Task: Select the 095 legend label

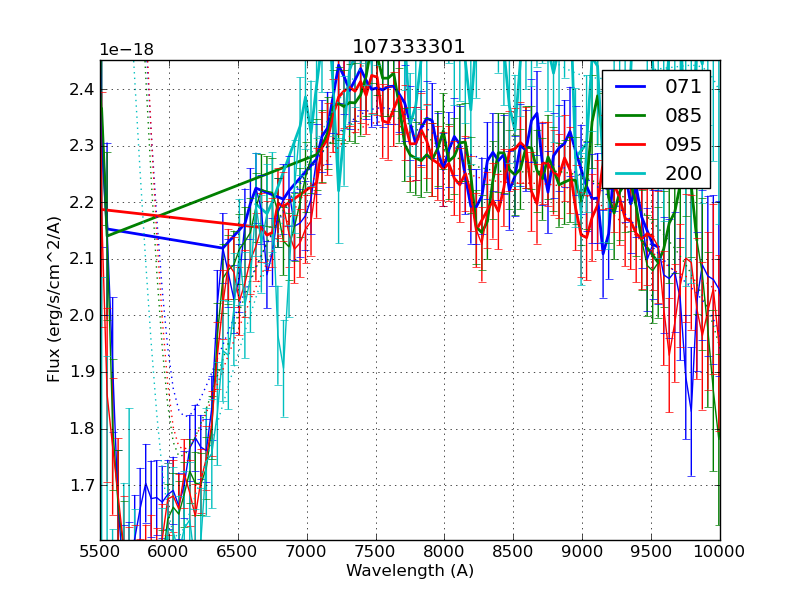Action: point(683,145)
